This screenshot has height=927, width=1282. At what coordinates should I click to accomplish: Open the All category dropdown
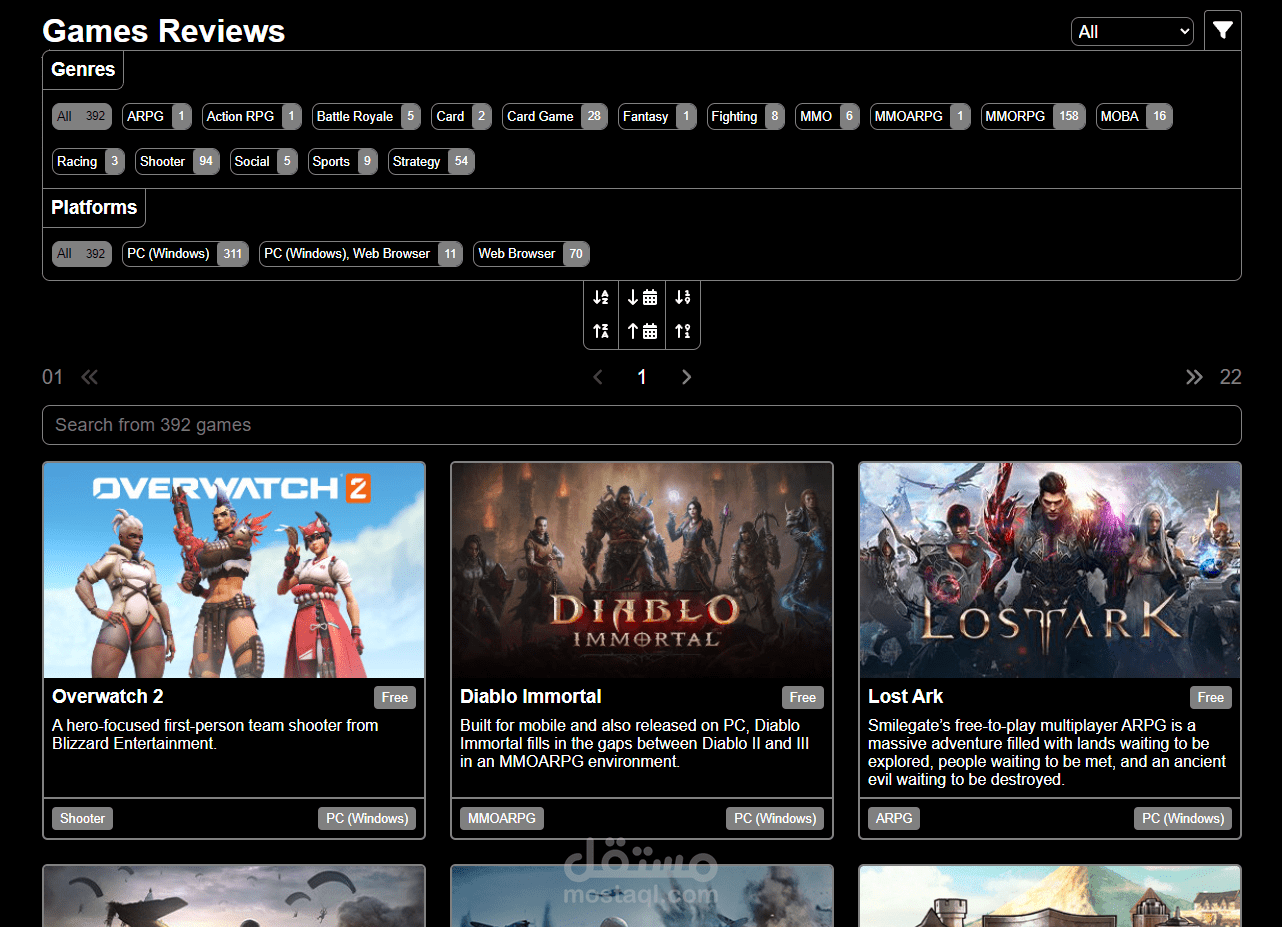[1132, 31]
